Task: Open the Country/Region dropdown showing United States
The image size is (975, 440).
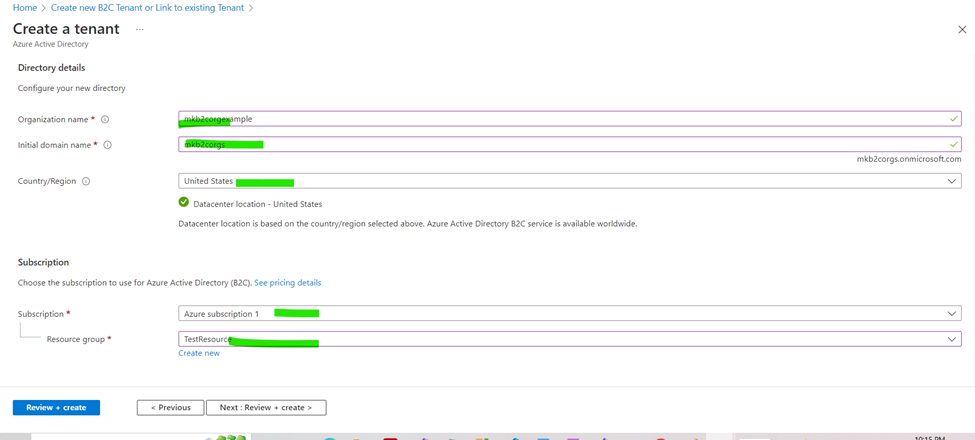Action: pyautogui.click(x=570, y=181)
